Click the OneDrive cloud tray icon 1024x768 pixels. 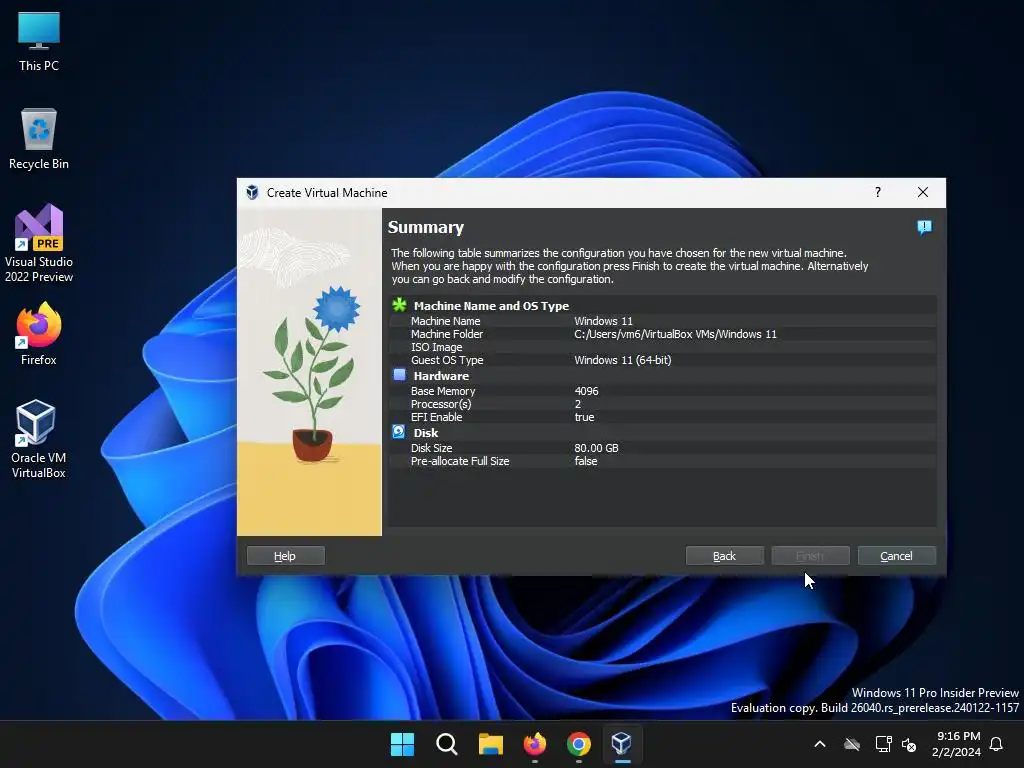click(x=852, y=744)
